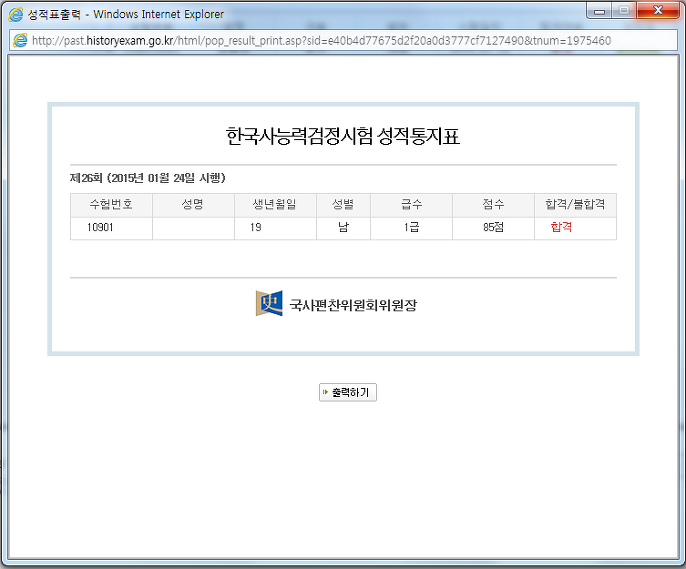Click the 한국사능력검정시험 성적통지표 heading

click(343, 136)
